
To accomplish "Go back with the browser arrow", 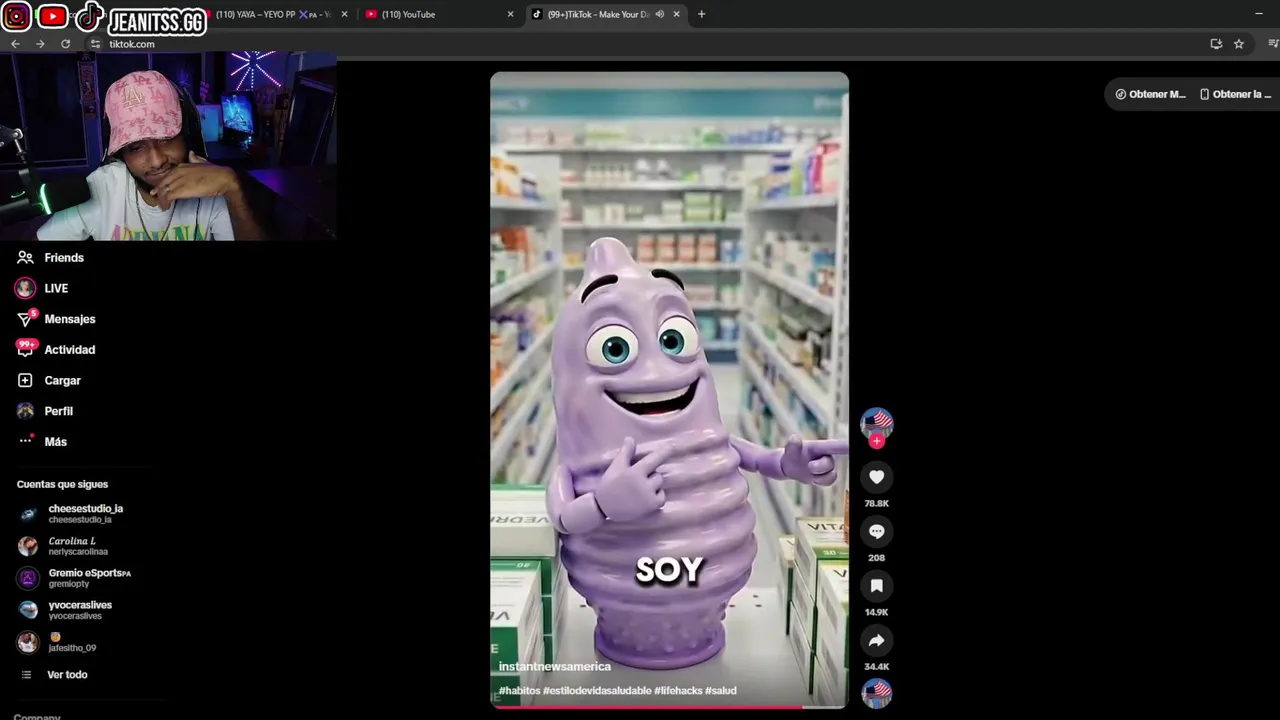I will 15,44.
